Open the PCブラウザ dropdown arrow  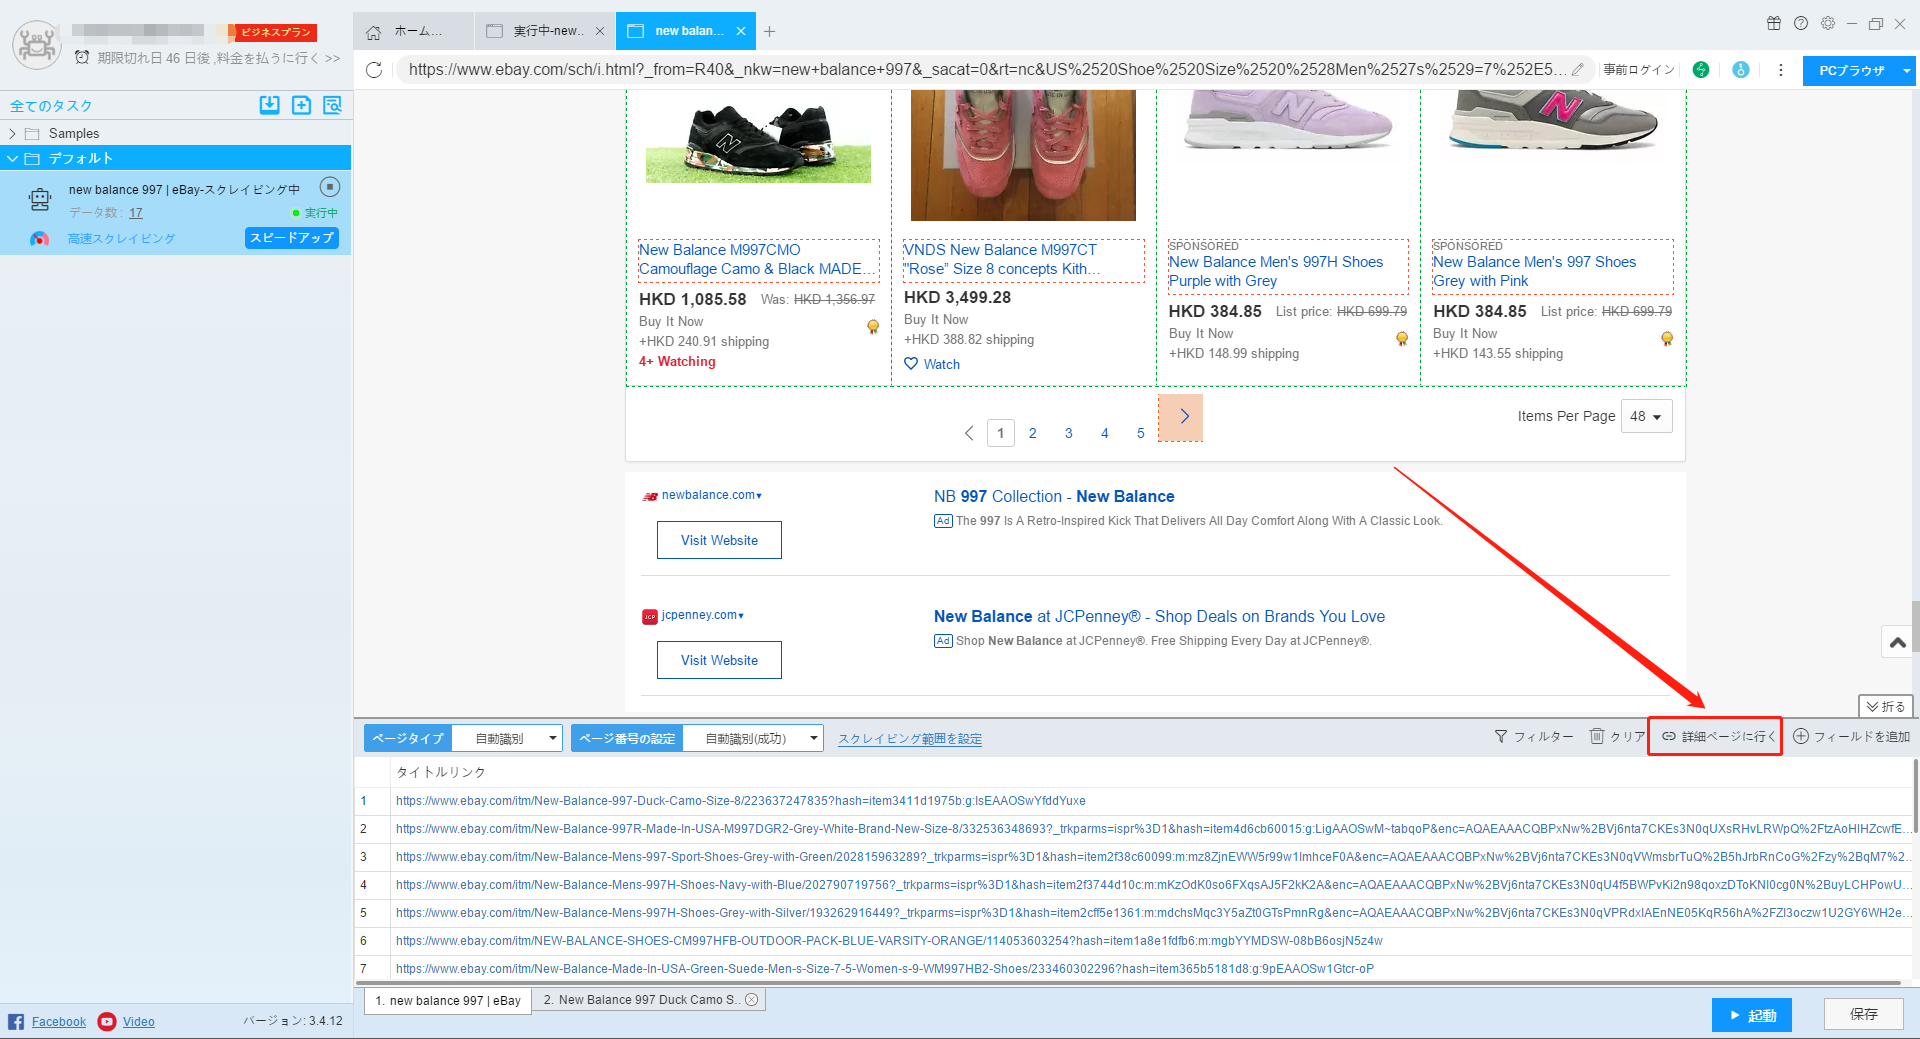pyautogui.click(x=1906, y=70)
